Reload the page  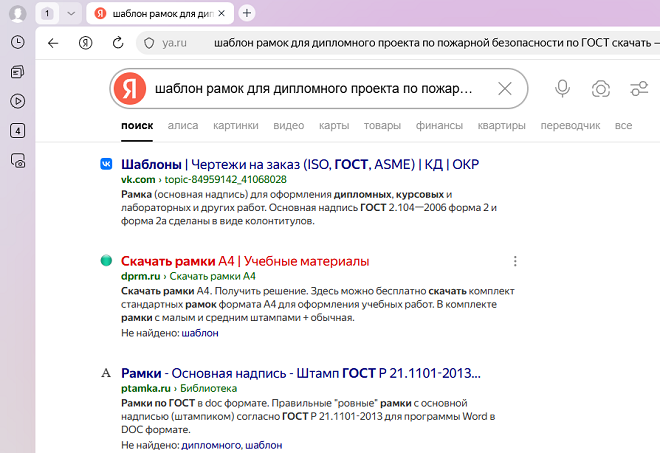(118, 43)
